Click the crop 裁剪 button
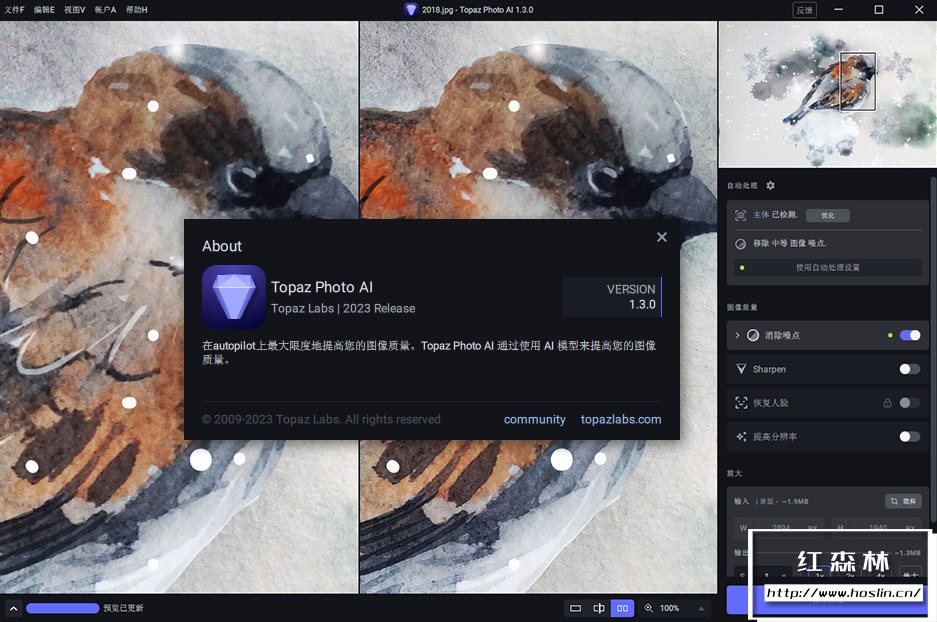Screen dimensions: 937x622 click(903, 501)
